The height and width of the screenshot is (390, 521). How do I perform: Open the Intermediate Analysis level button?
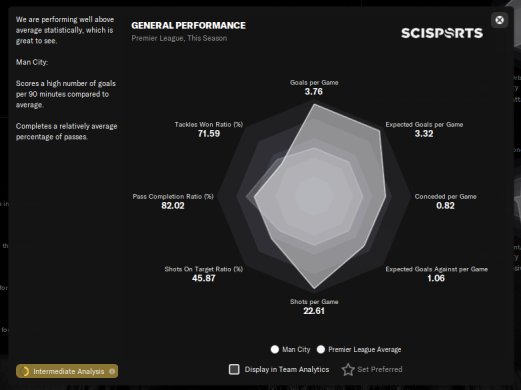[67, 371]
